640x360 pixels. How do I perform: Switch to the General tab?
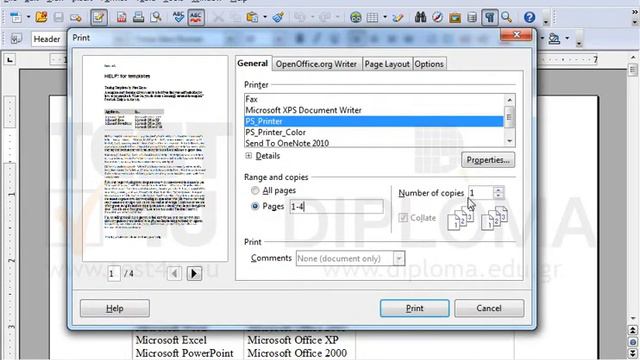[x=253, y=63]
